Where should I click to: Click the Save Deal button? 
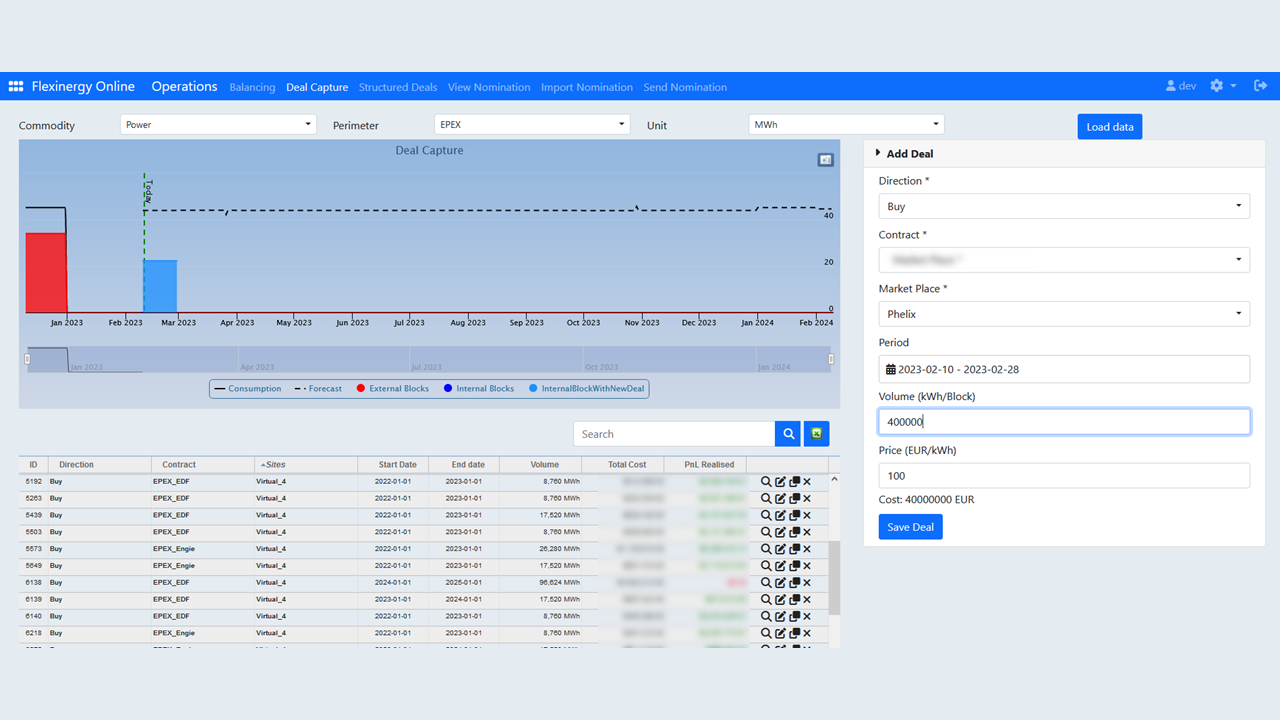[910, 527]
